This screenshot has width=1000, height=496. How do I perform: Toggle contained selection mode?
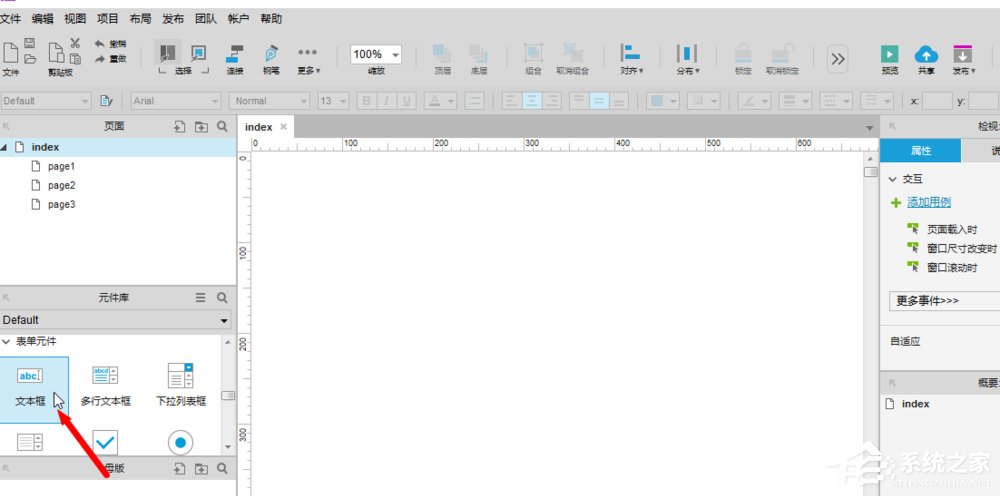point(198,54)
